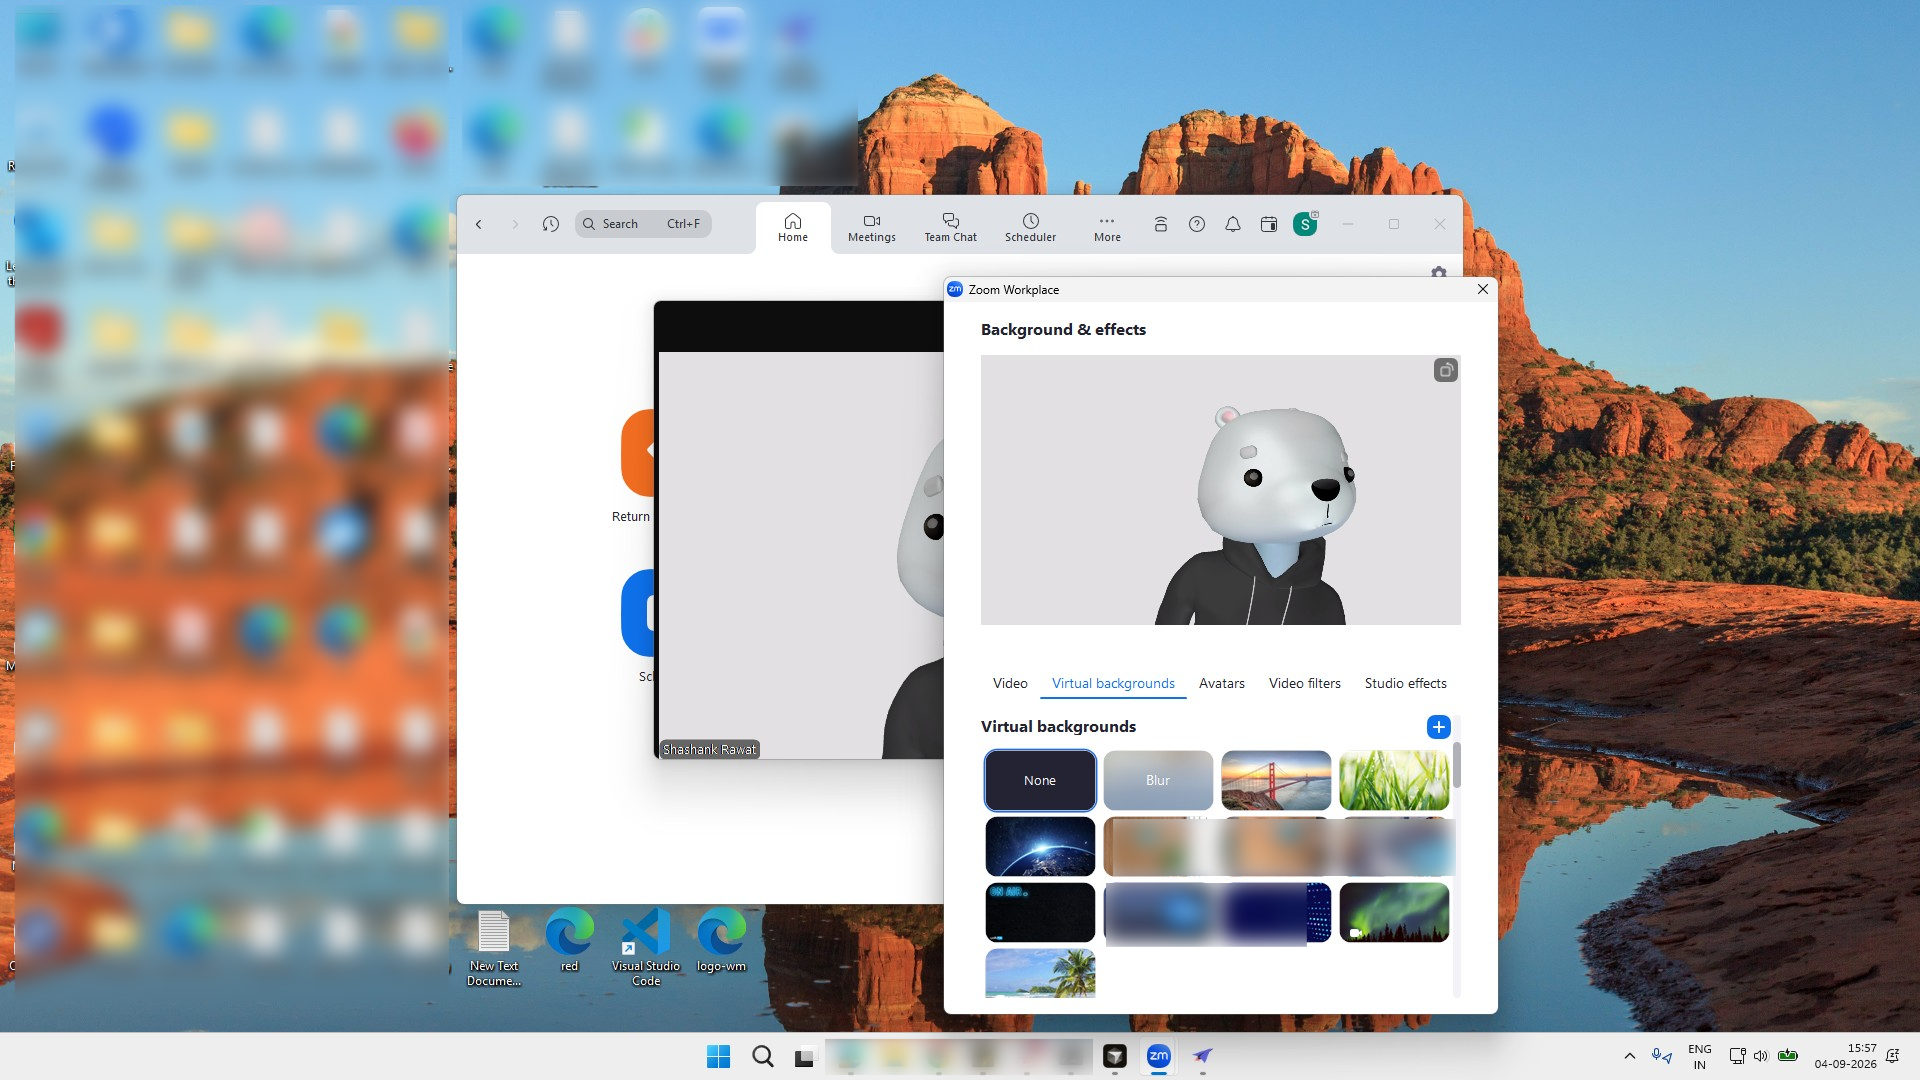Add a virtual background with the plus button
Viewport: 1920px width, 1080px height.
1439,727
